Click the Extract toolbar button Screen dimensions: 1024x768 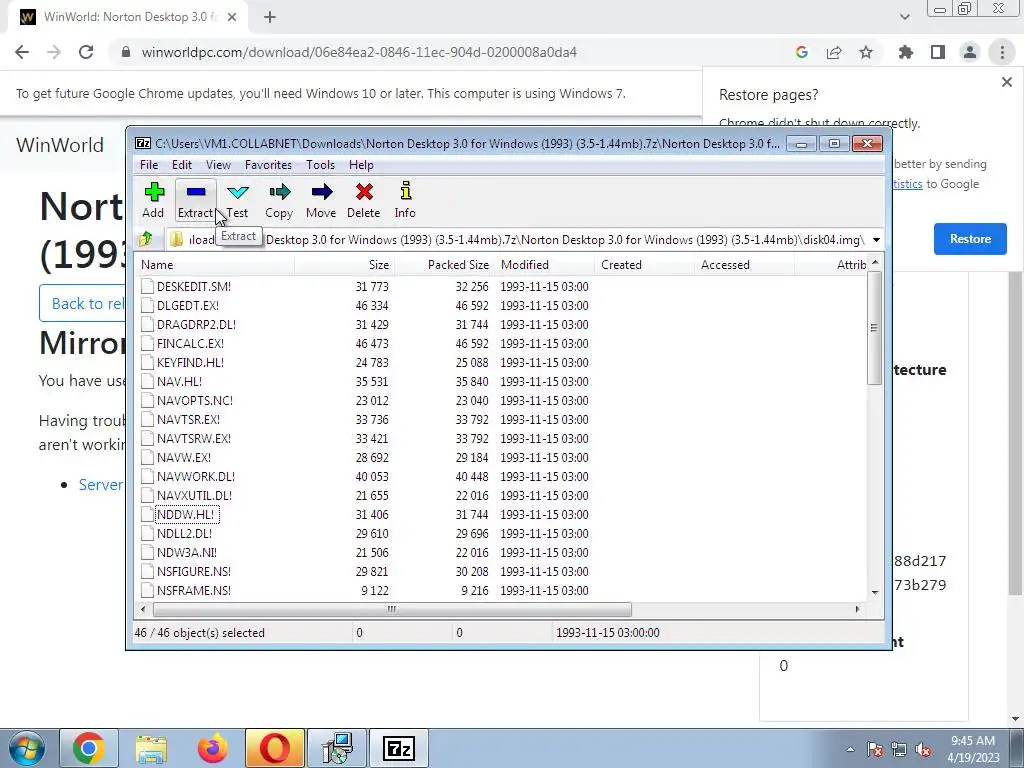[x=195, y=200]
